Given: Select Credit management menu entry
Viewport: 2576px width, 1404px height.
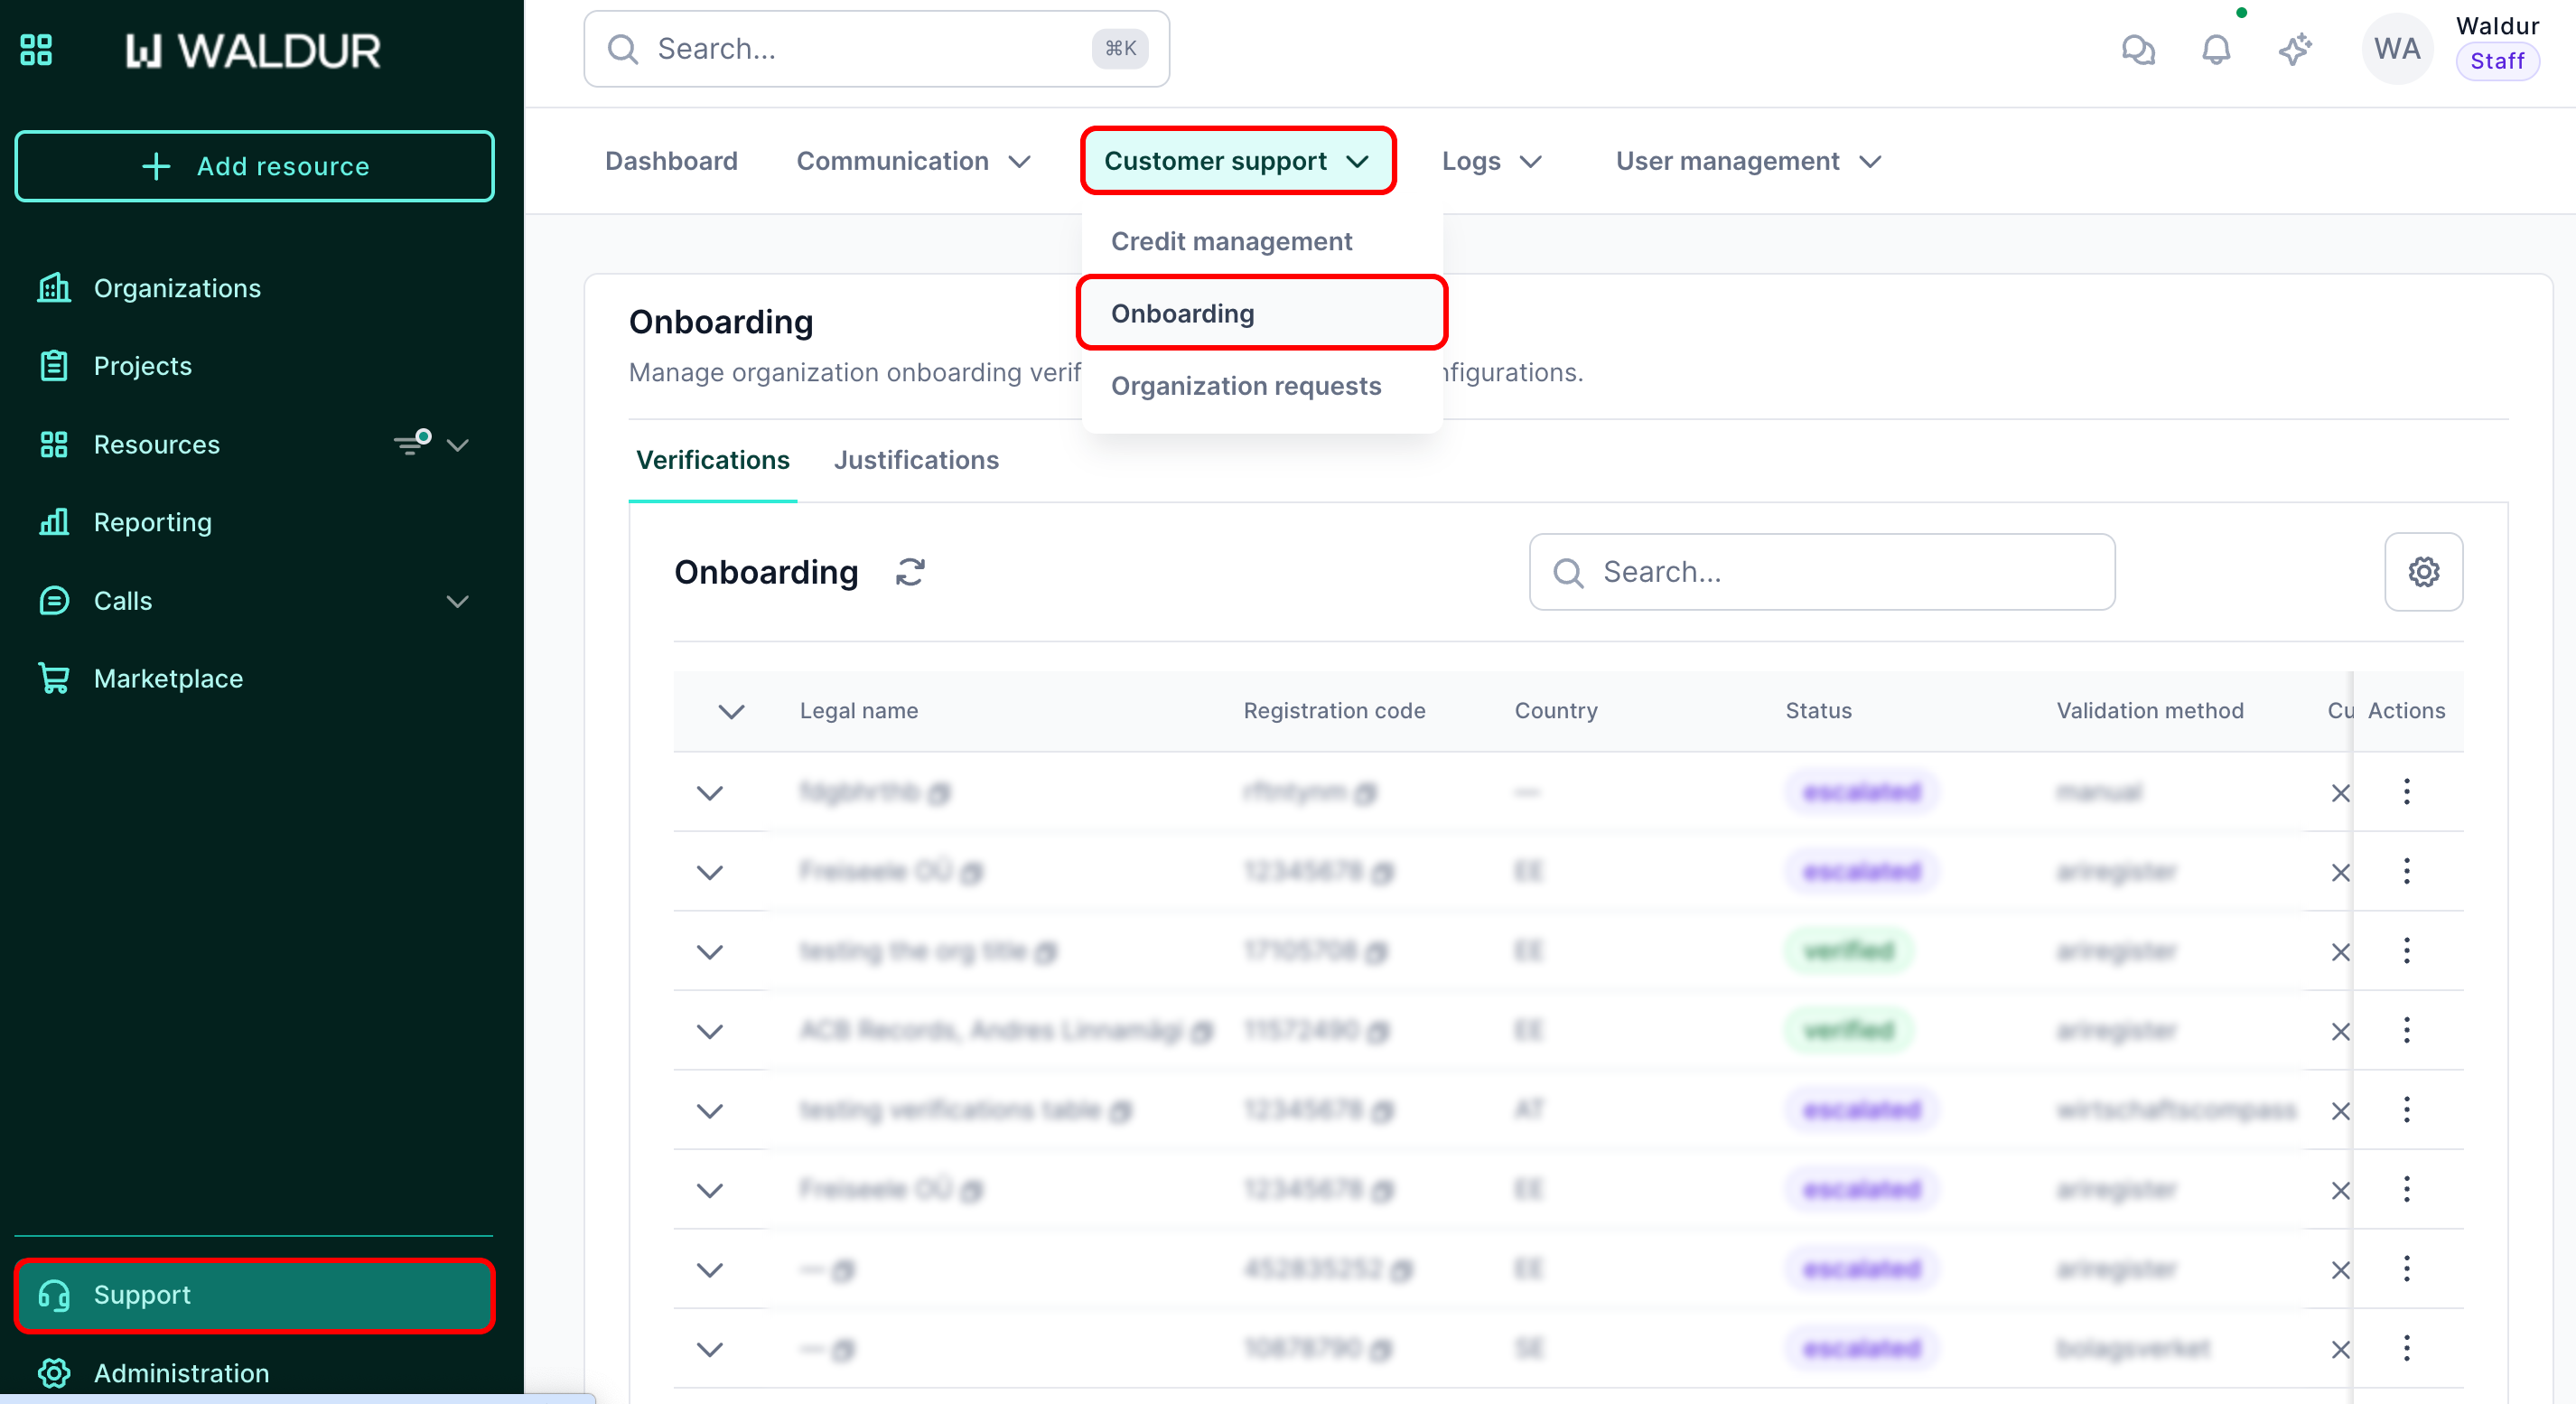Looking at the screenshot, I should [1231, 241].
